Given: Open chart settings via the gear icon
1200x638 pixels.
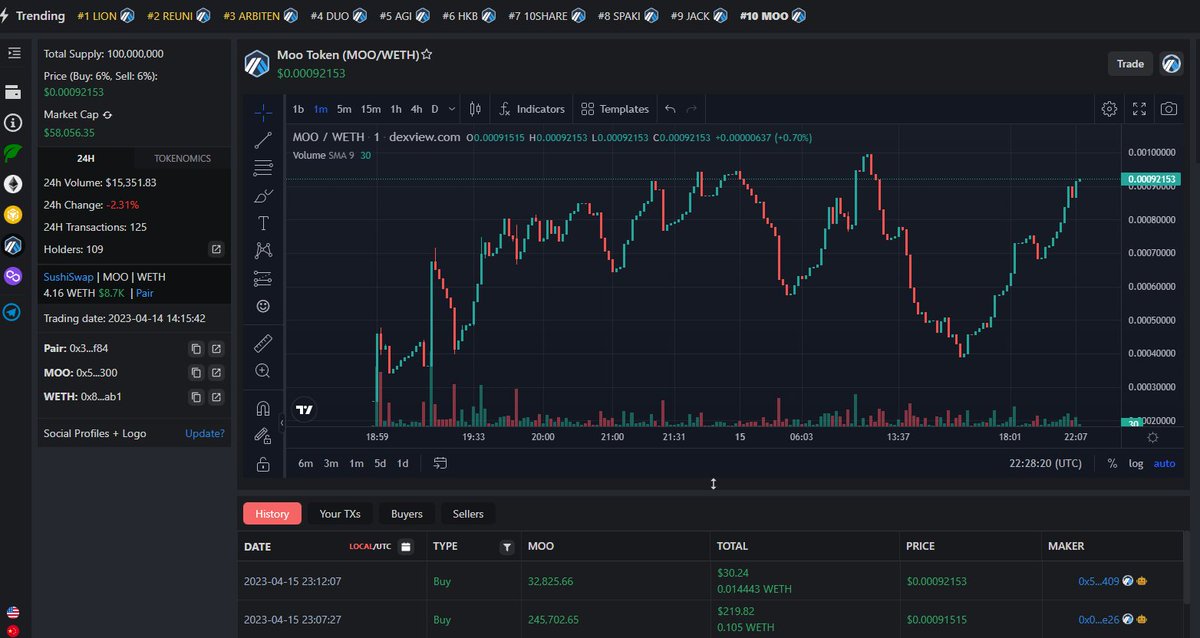Looking at the screenshot, I should (x=1109, y=109).
